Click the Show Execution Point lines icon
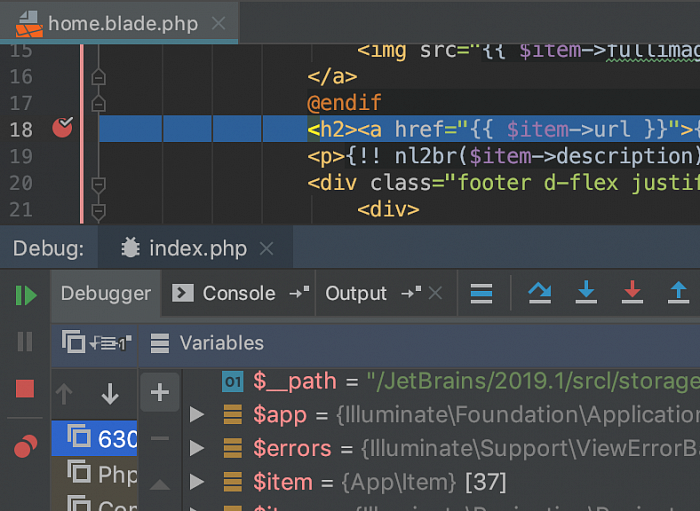This screenshot has height=511, width=700. pos(481,293)
